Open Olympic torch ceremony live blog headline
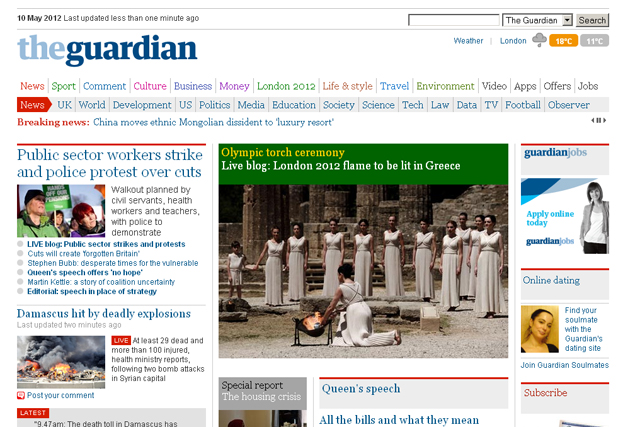Image resolution: width=640 pixels, height=427 pixels. [341, 165]
